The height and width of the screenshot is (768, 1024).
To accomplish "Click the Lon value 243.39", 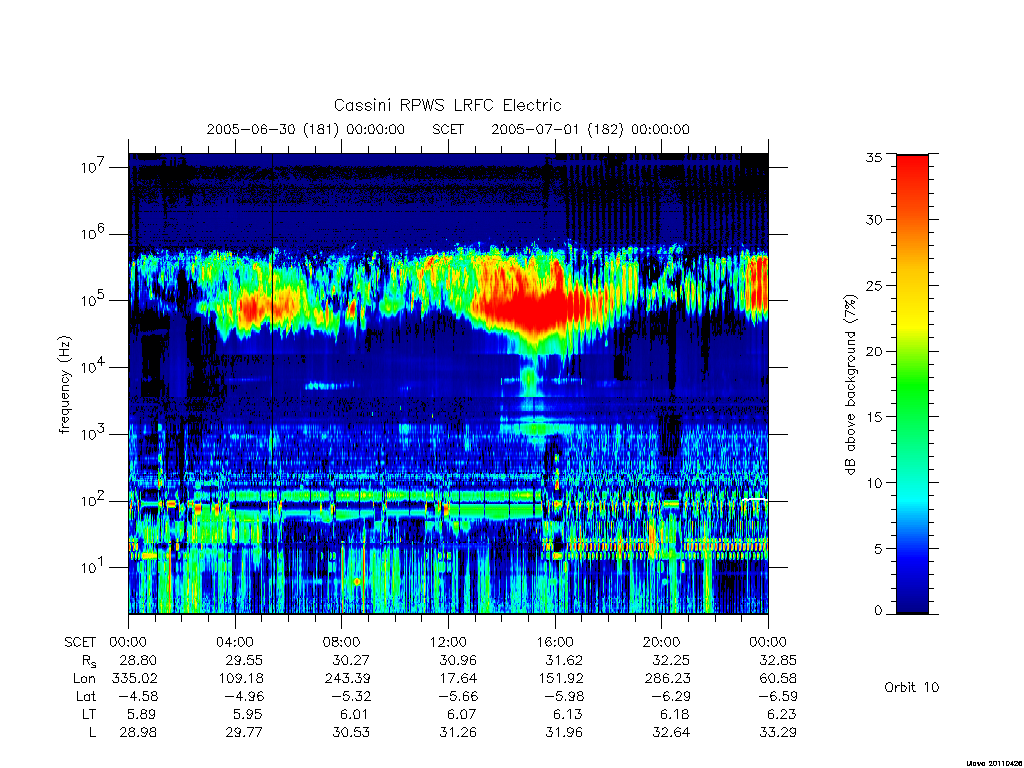I will coord(347,679).
